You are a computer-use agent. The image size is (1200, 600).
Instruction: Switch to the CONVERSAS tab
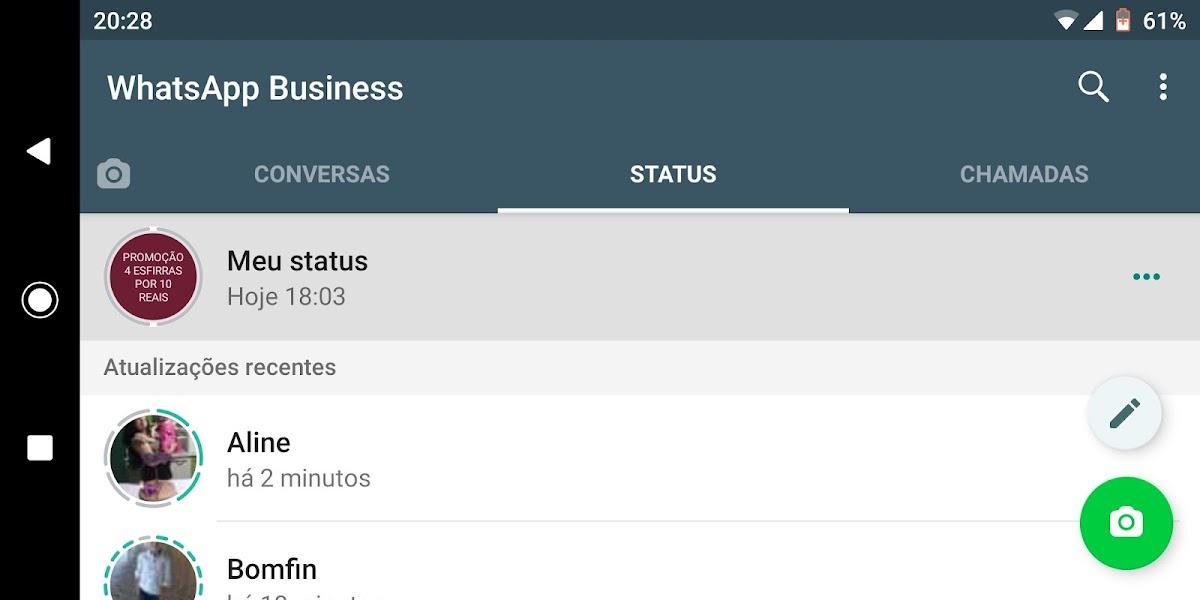pos(321,174)
